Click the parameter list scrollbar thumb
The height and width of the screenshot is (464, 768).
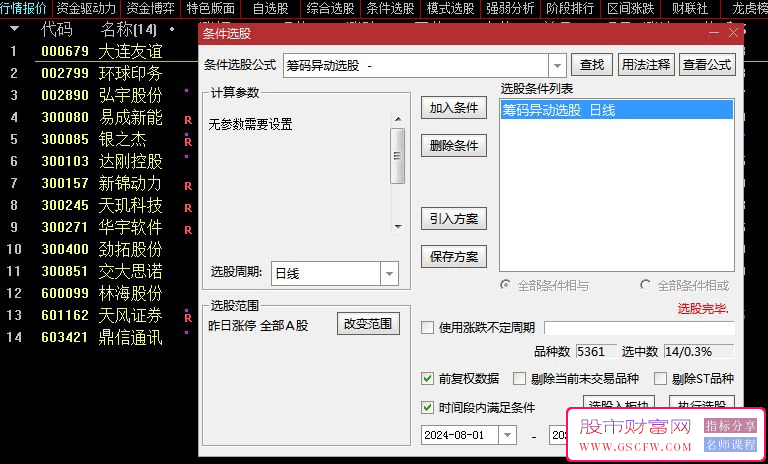398,156
